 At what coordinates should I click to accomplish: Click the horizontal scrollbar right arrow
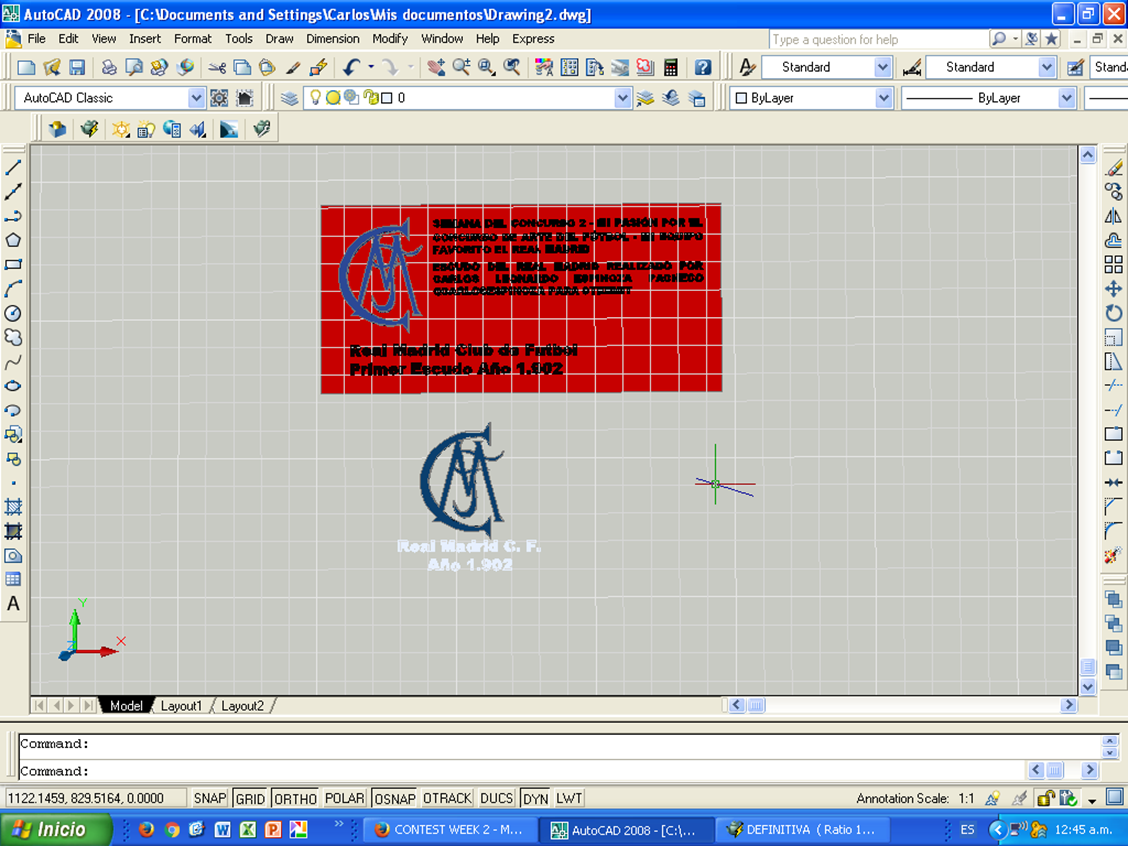[x=1068, y=705]
